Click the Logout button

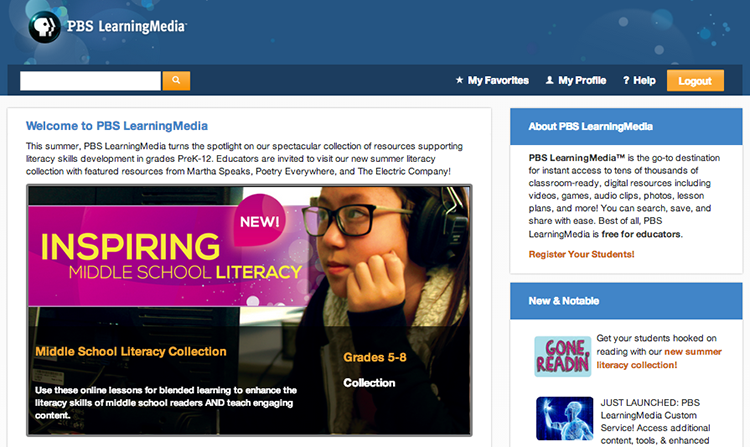695,81
